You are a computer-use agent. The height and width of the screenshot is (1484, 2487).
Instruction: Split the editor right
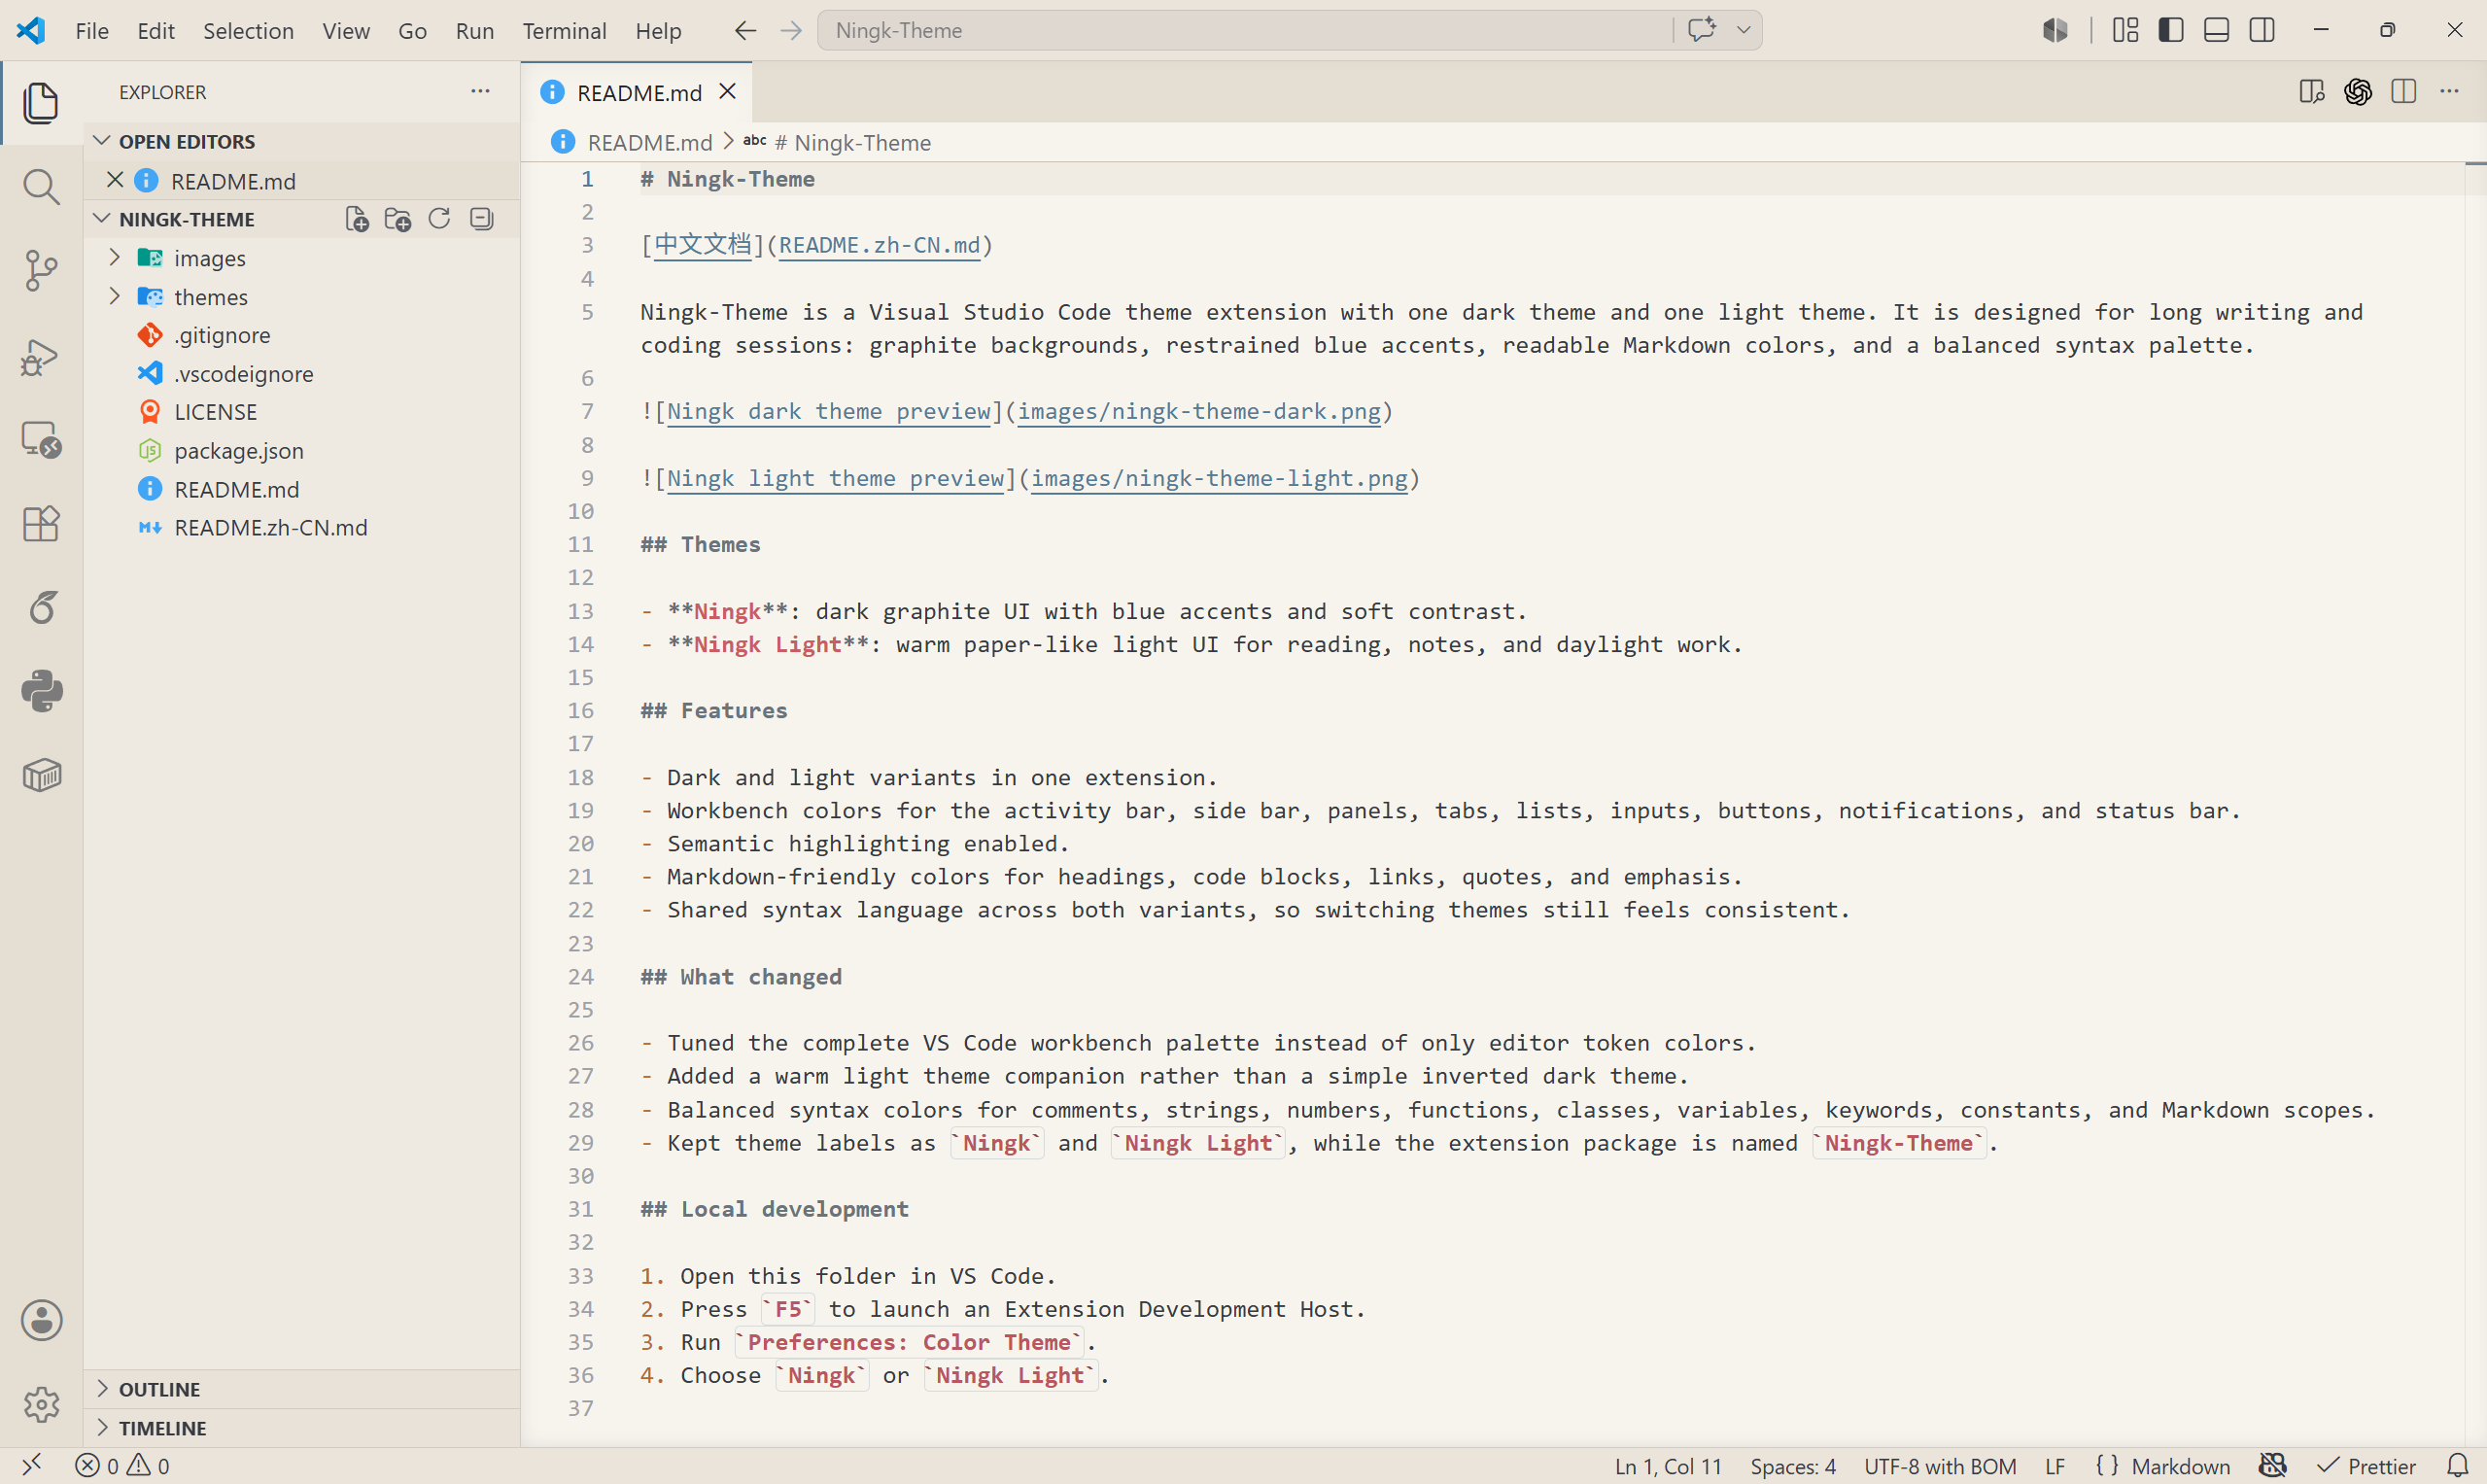pos(2404,91)
